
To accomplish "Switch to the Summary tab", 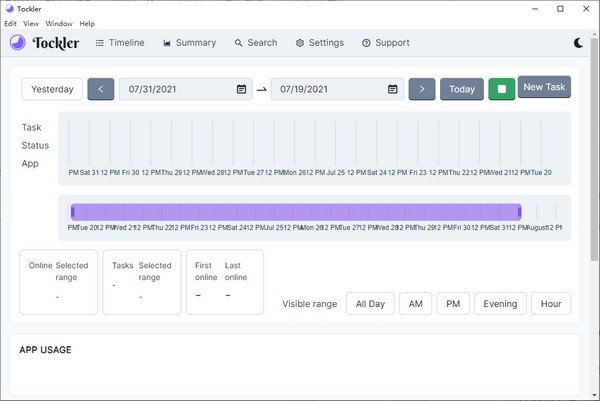I will point(188,43).
